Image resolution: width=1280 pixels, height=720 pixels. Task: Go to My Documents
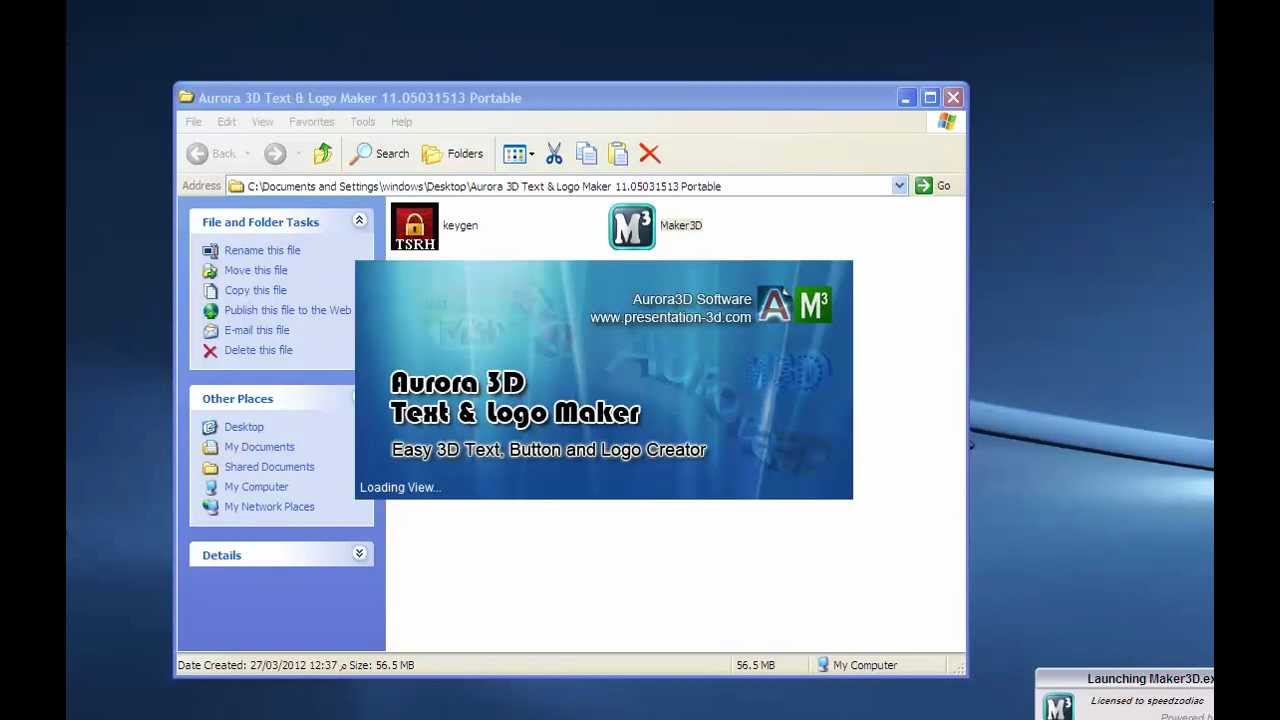coord(259,447)
